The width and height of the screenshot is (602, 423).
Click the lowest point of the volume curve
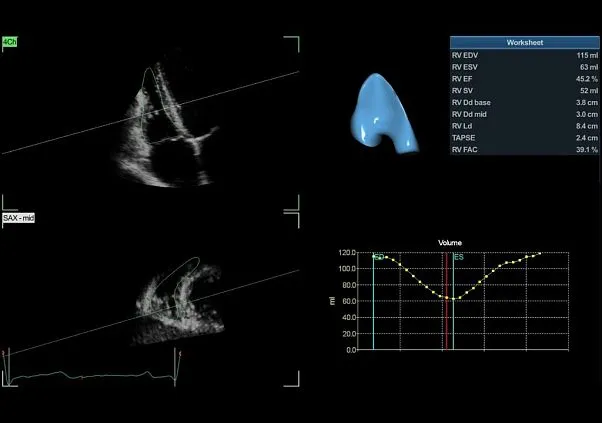452,298
